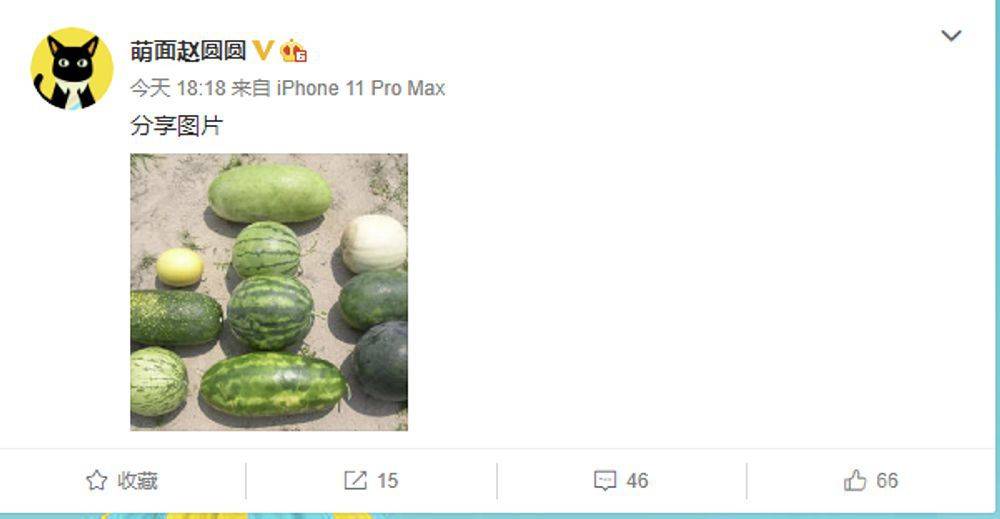Open the username 萌面赵圆圆 profile link
The height and width of the screenshot is (519, 1000).
click(x=188, y=50)
